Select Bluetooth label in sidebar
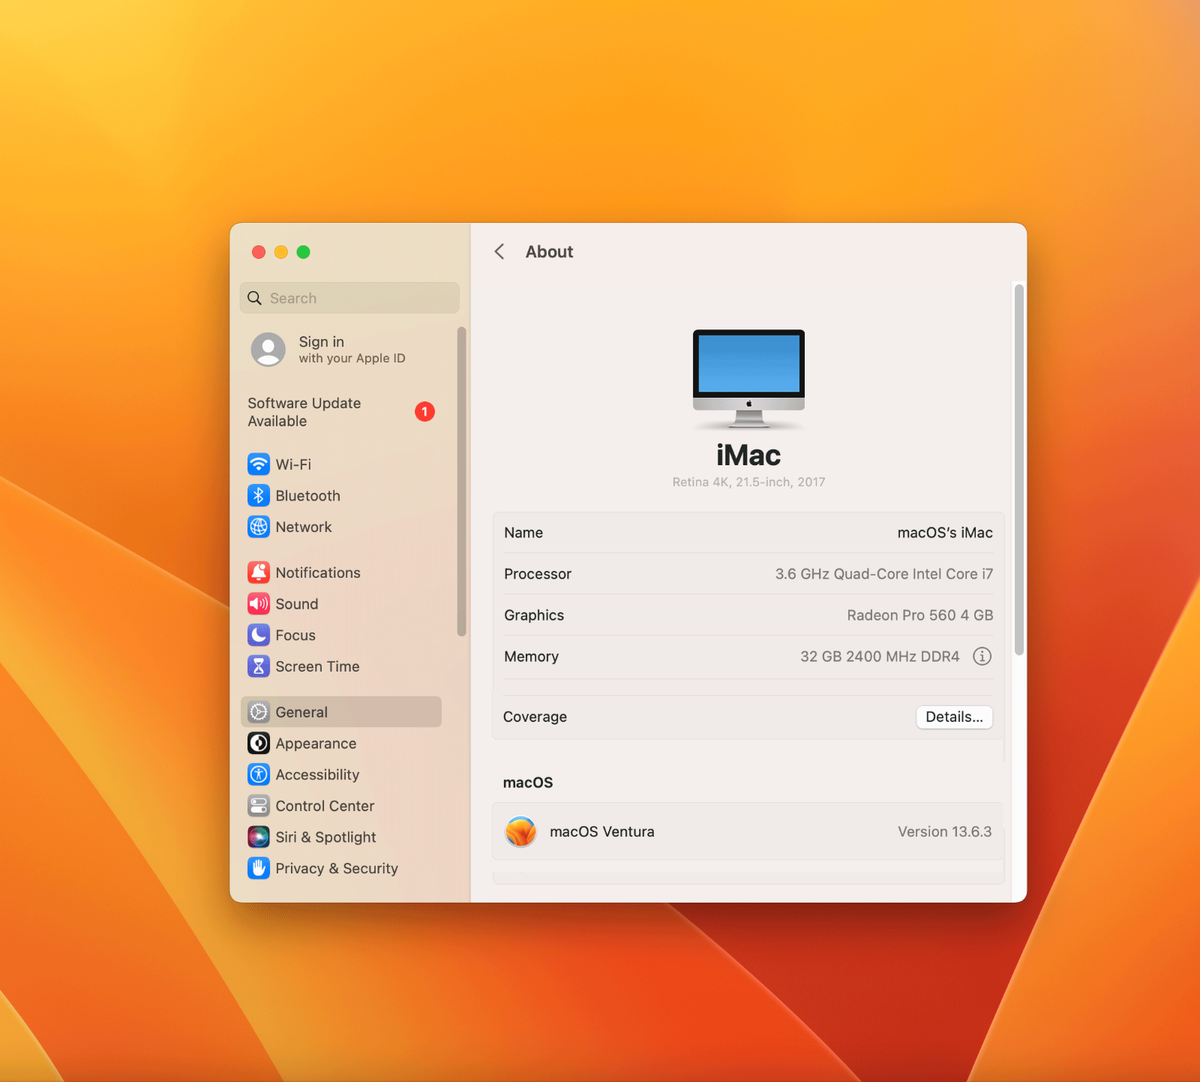Screen dimensions: 1200x1082 [308, 496]
